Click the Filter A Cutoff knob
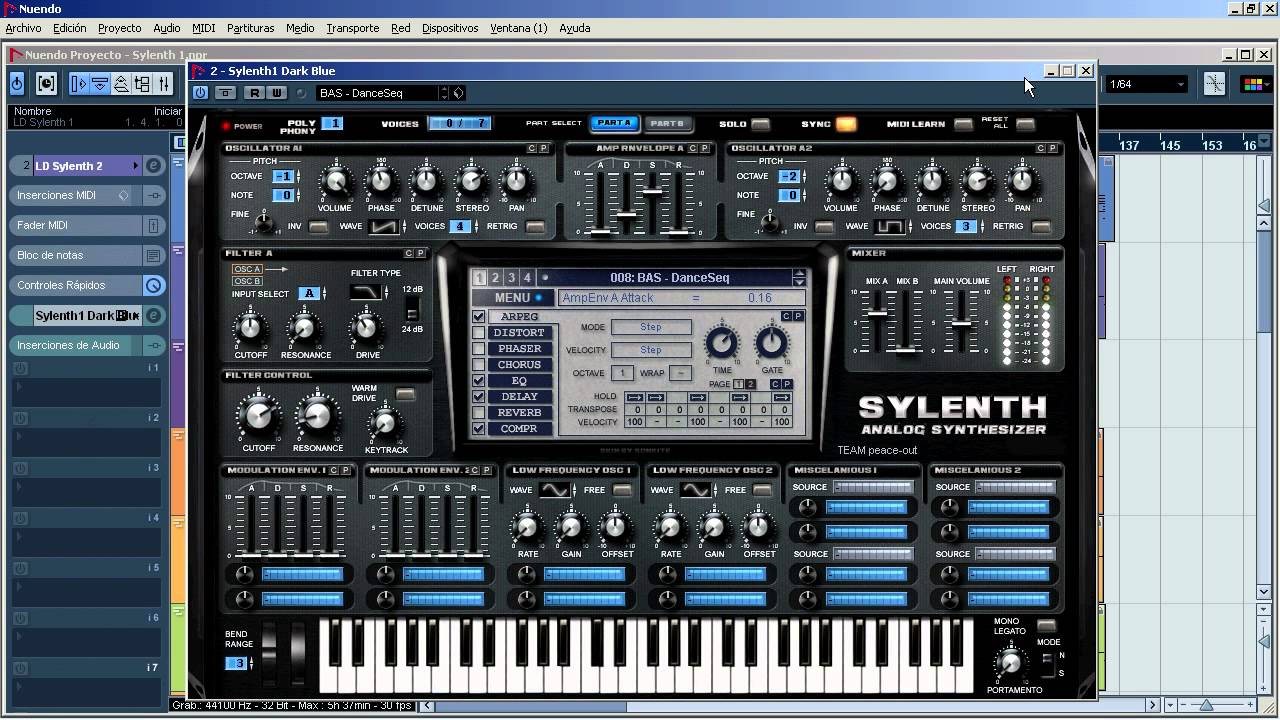This screenshot has width=1280, height=720. [x=250, y=327]
